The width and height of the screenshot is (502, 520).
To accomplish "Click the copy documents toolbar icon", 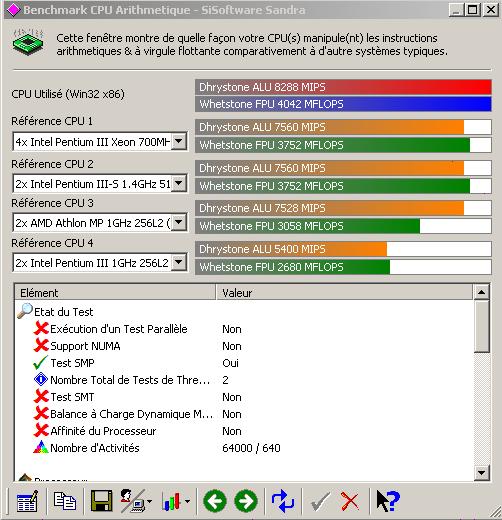I will [65, 501].
